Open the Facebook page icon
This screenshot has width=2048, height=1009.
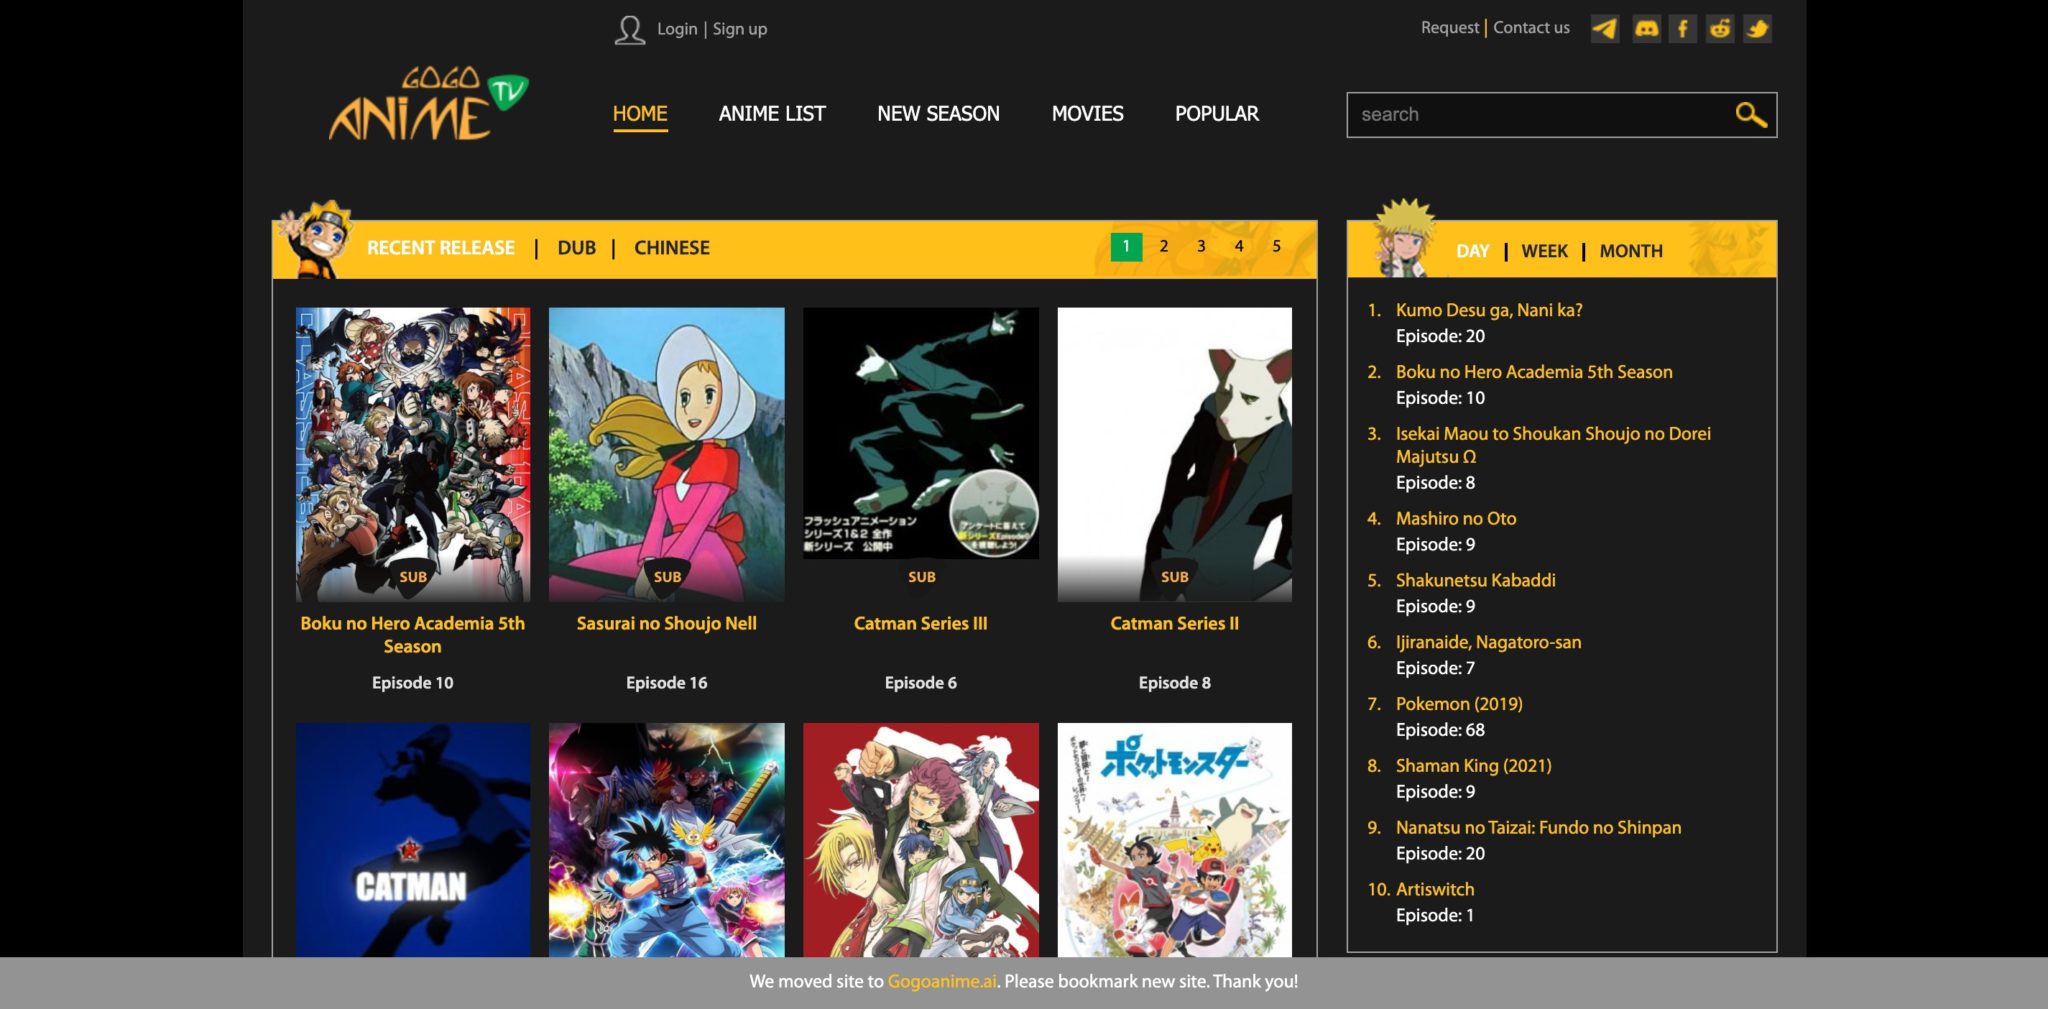1683,29
